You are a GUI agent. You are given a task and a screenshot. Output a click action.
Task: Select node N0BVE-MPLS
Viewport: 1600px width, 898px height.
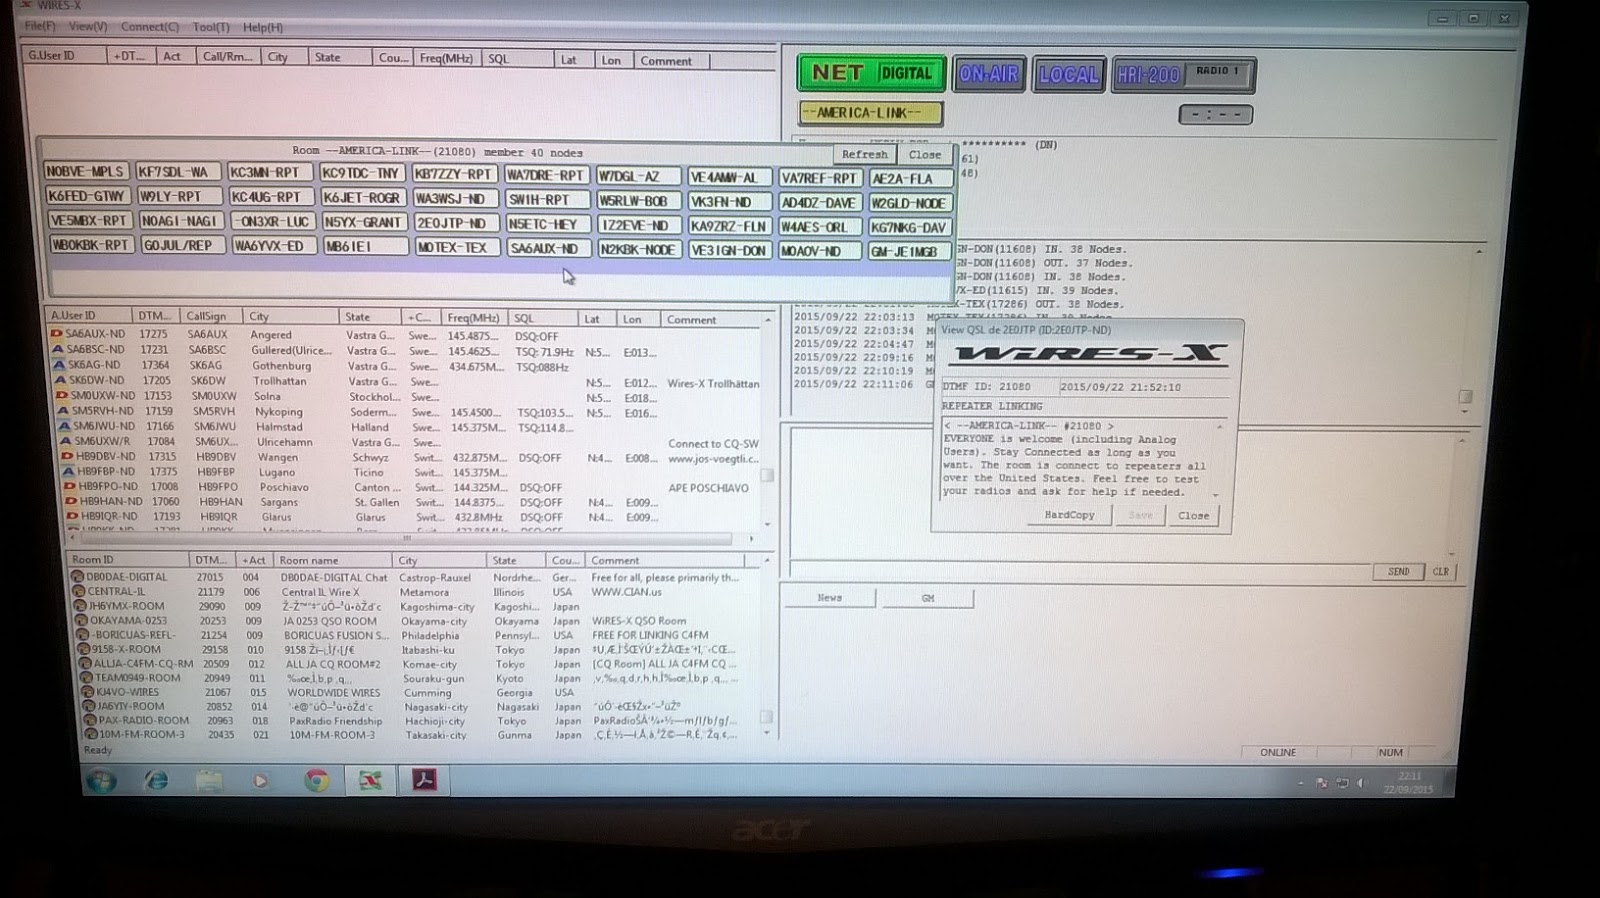click(85, 171)
